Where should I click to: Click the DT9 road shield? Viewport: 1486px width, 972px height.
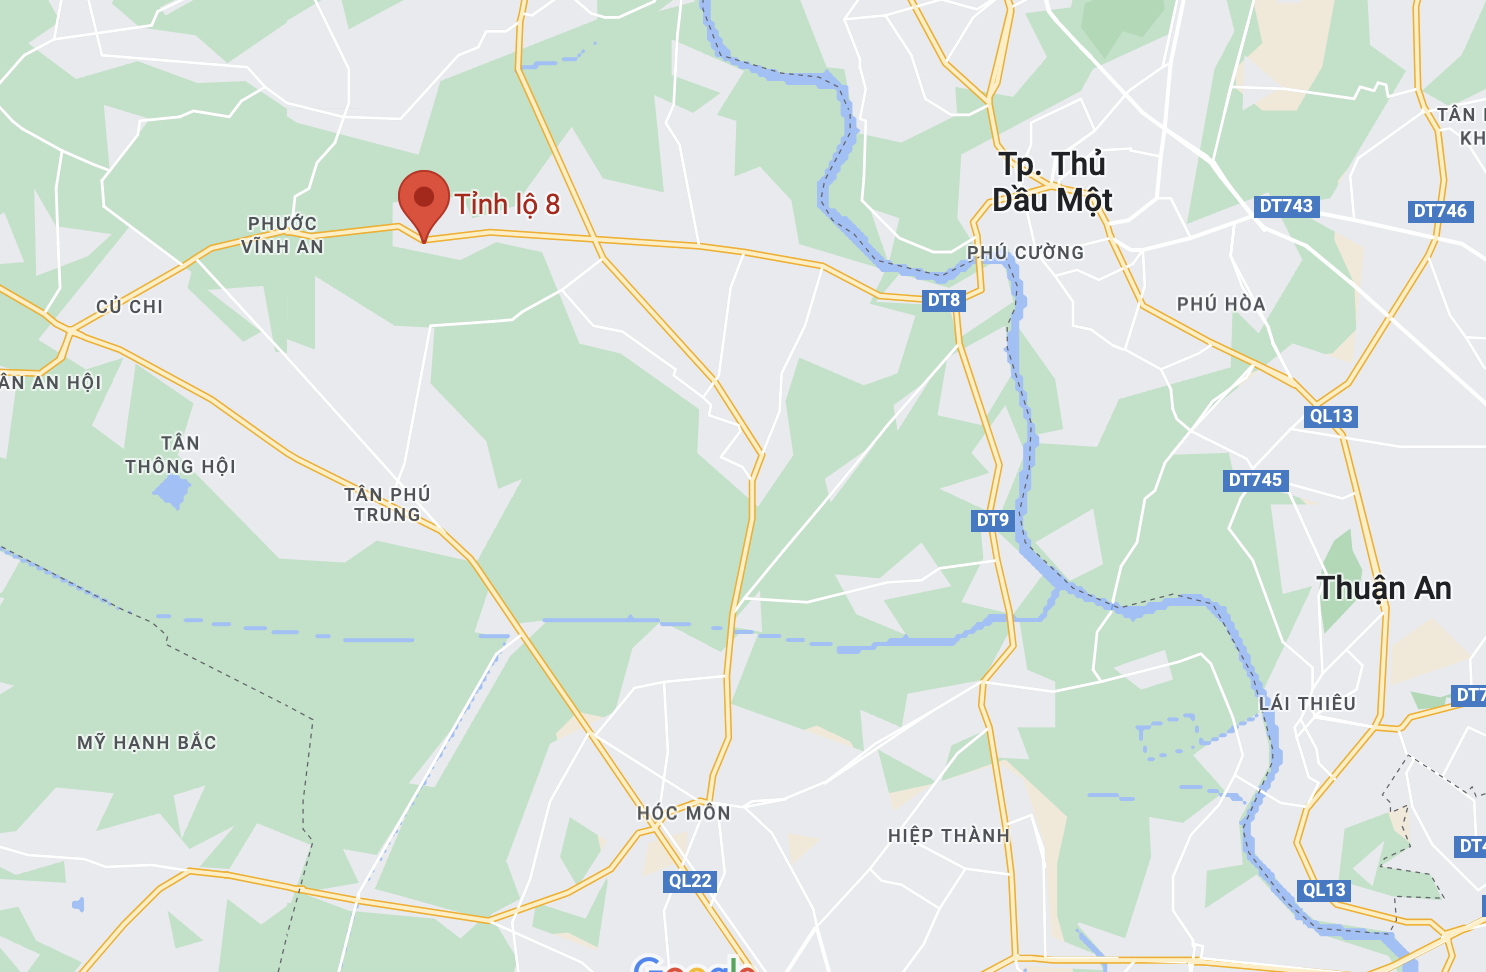click(993, 520)
